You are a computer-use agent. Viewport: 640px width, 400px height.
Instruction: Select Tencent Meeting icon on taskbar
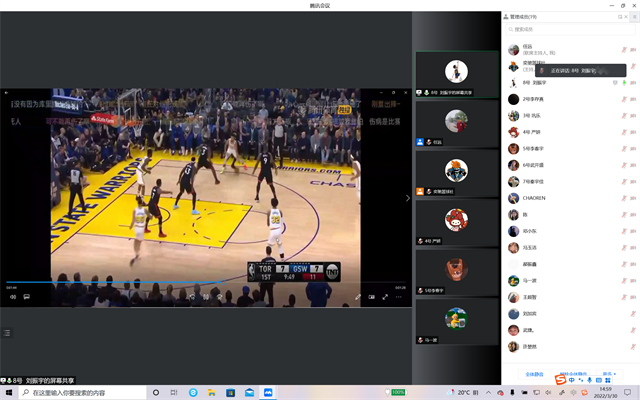click(268, 392)
